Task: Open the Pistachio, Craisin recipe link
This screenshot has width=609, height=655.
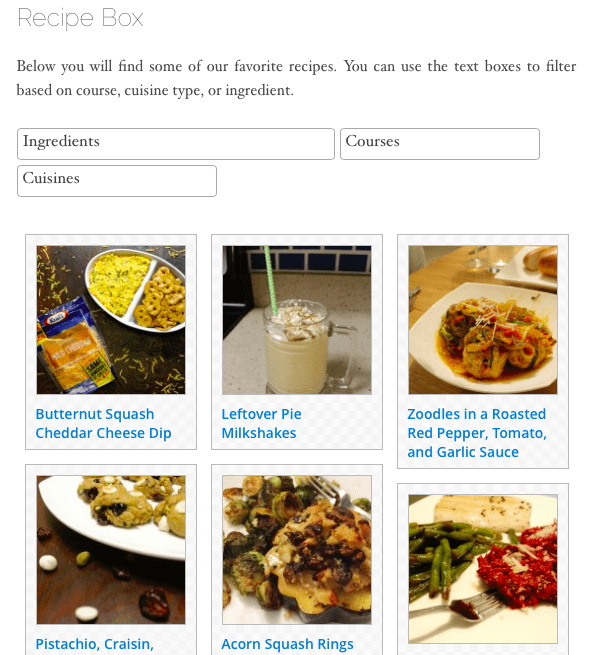Action: point(94,644)
